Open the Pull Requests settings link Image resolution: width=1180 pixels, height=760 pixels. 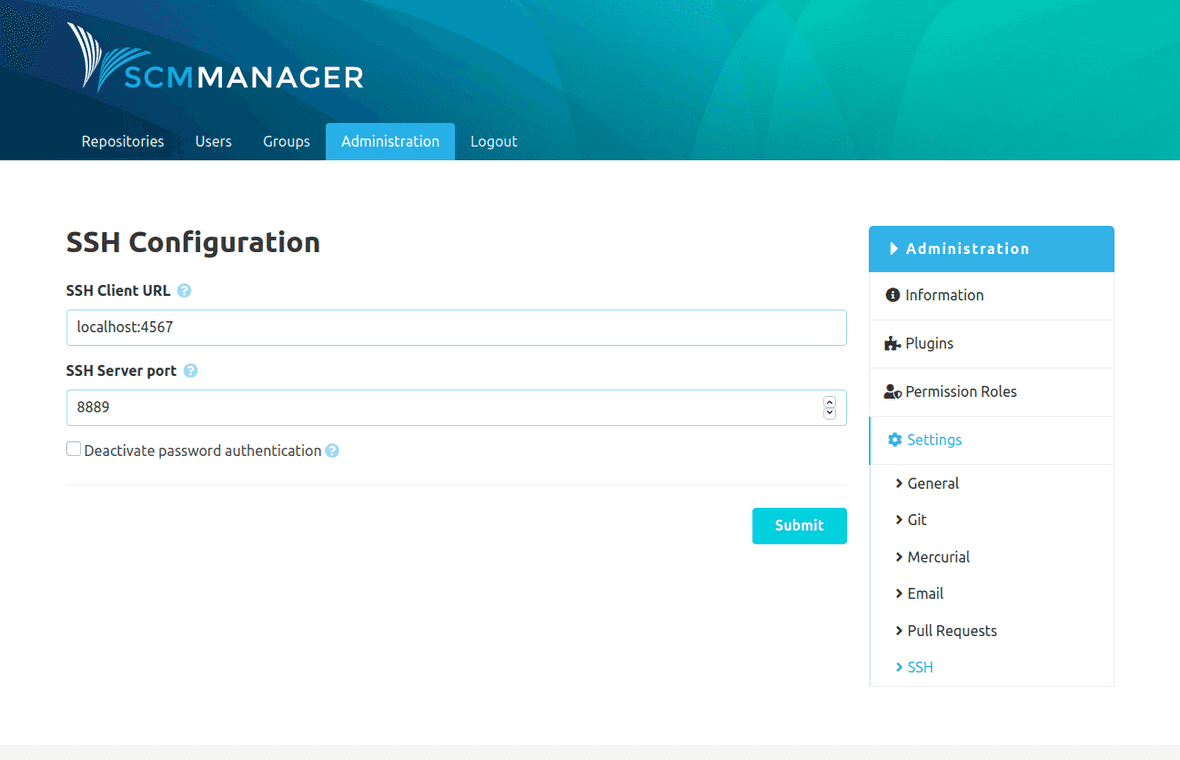950,630
